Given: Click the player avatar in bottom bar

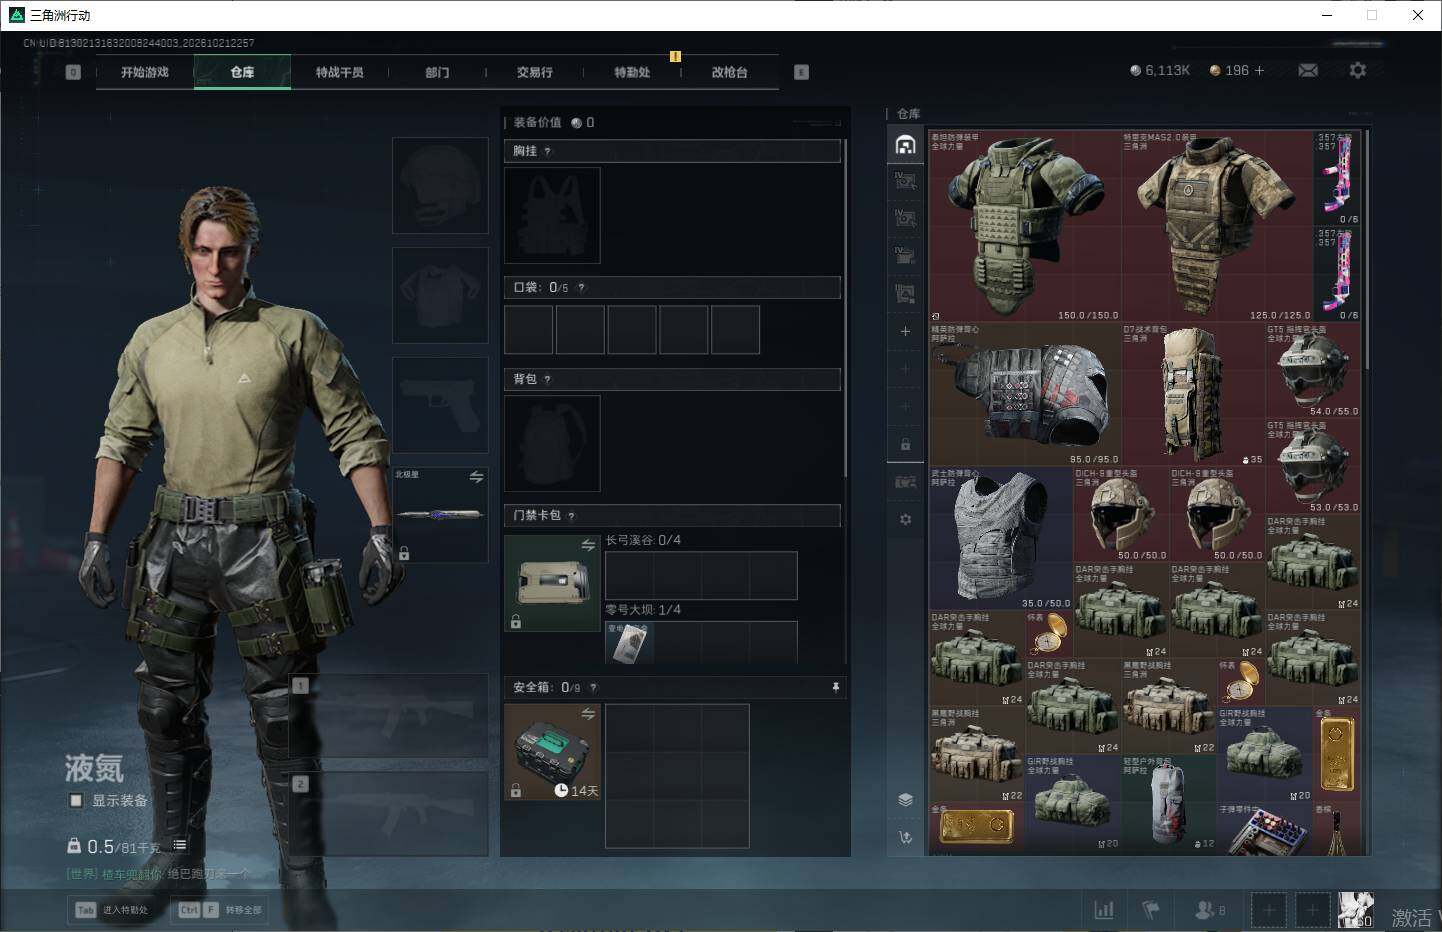Looking at the screenshot, I should (x=1355, y=910).
